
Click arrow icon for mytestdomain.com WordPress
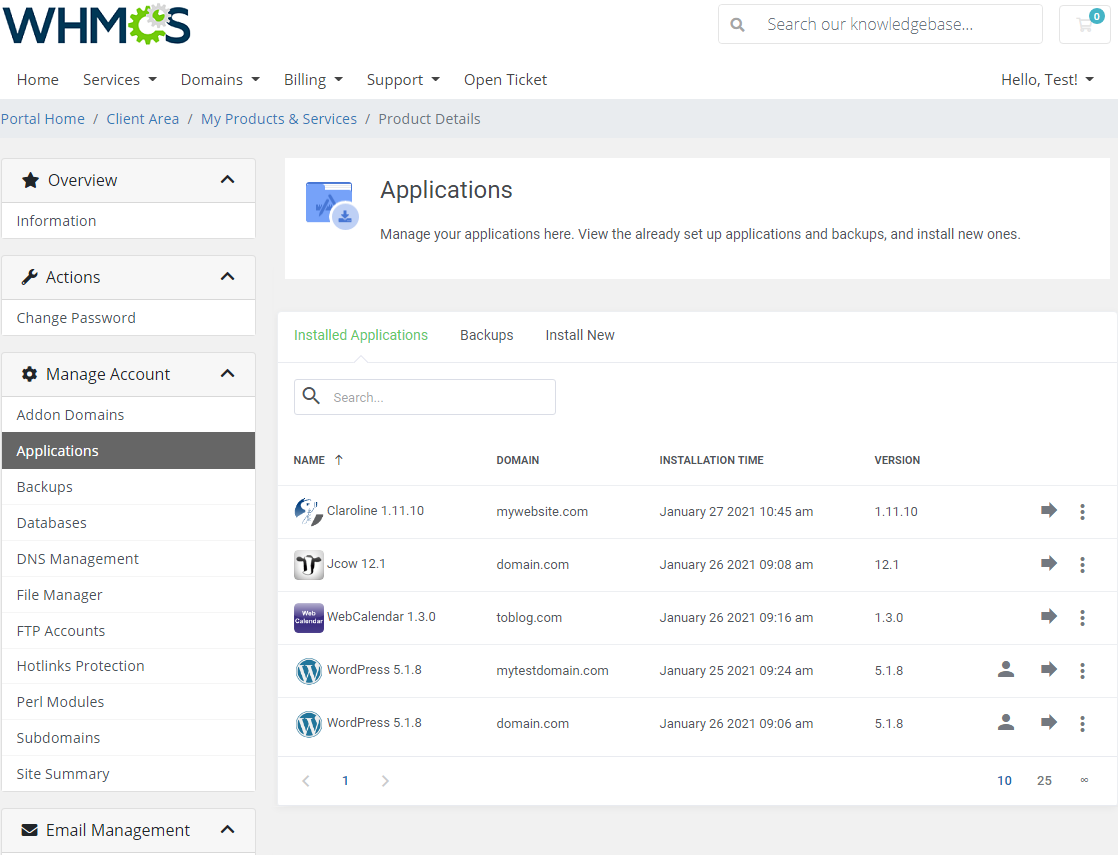tap(1048, 669)
